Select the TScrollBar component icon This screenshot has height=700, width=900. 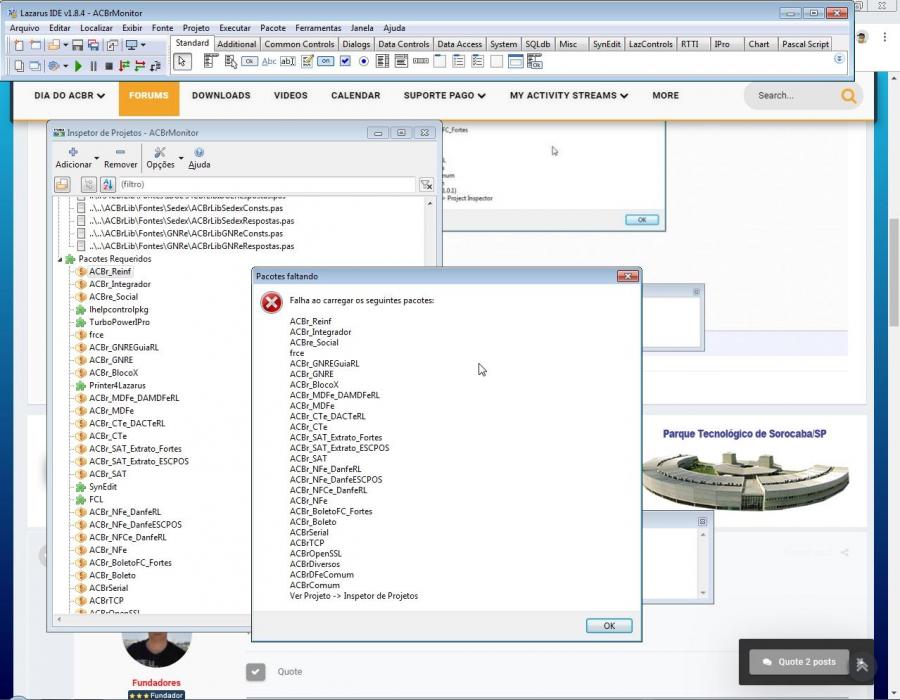(421, 61)
